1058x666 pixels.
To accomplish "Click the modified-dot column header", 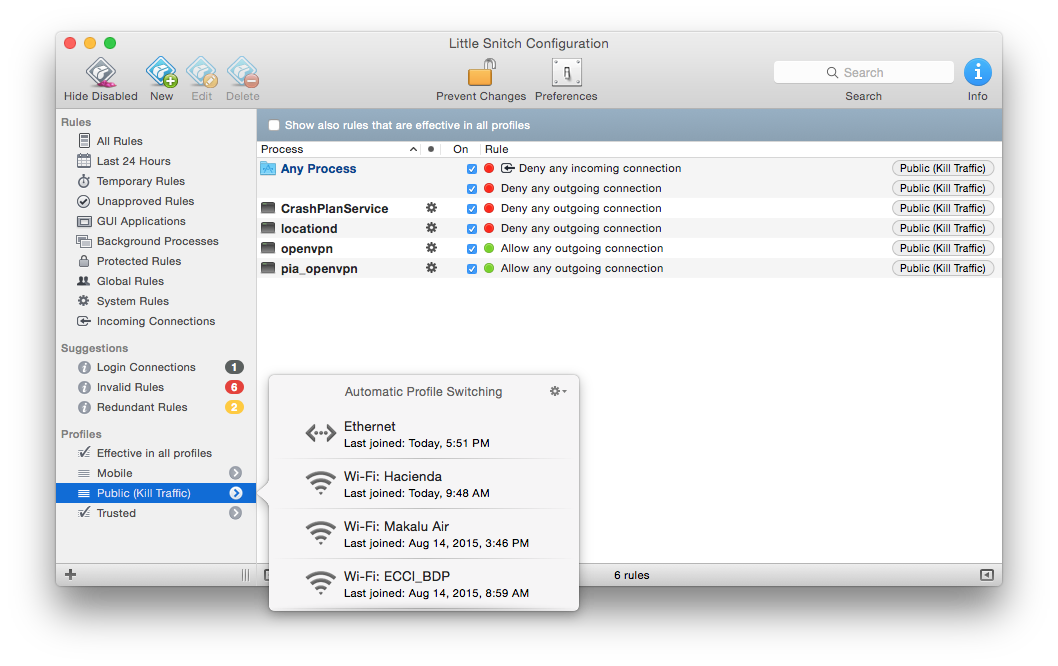I will (x=431, y=149).
